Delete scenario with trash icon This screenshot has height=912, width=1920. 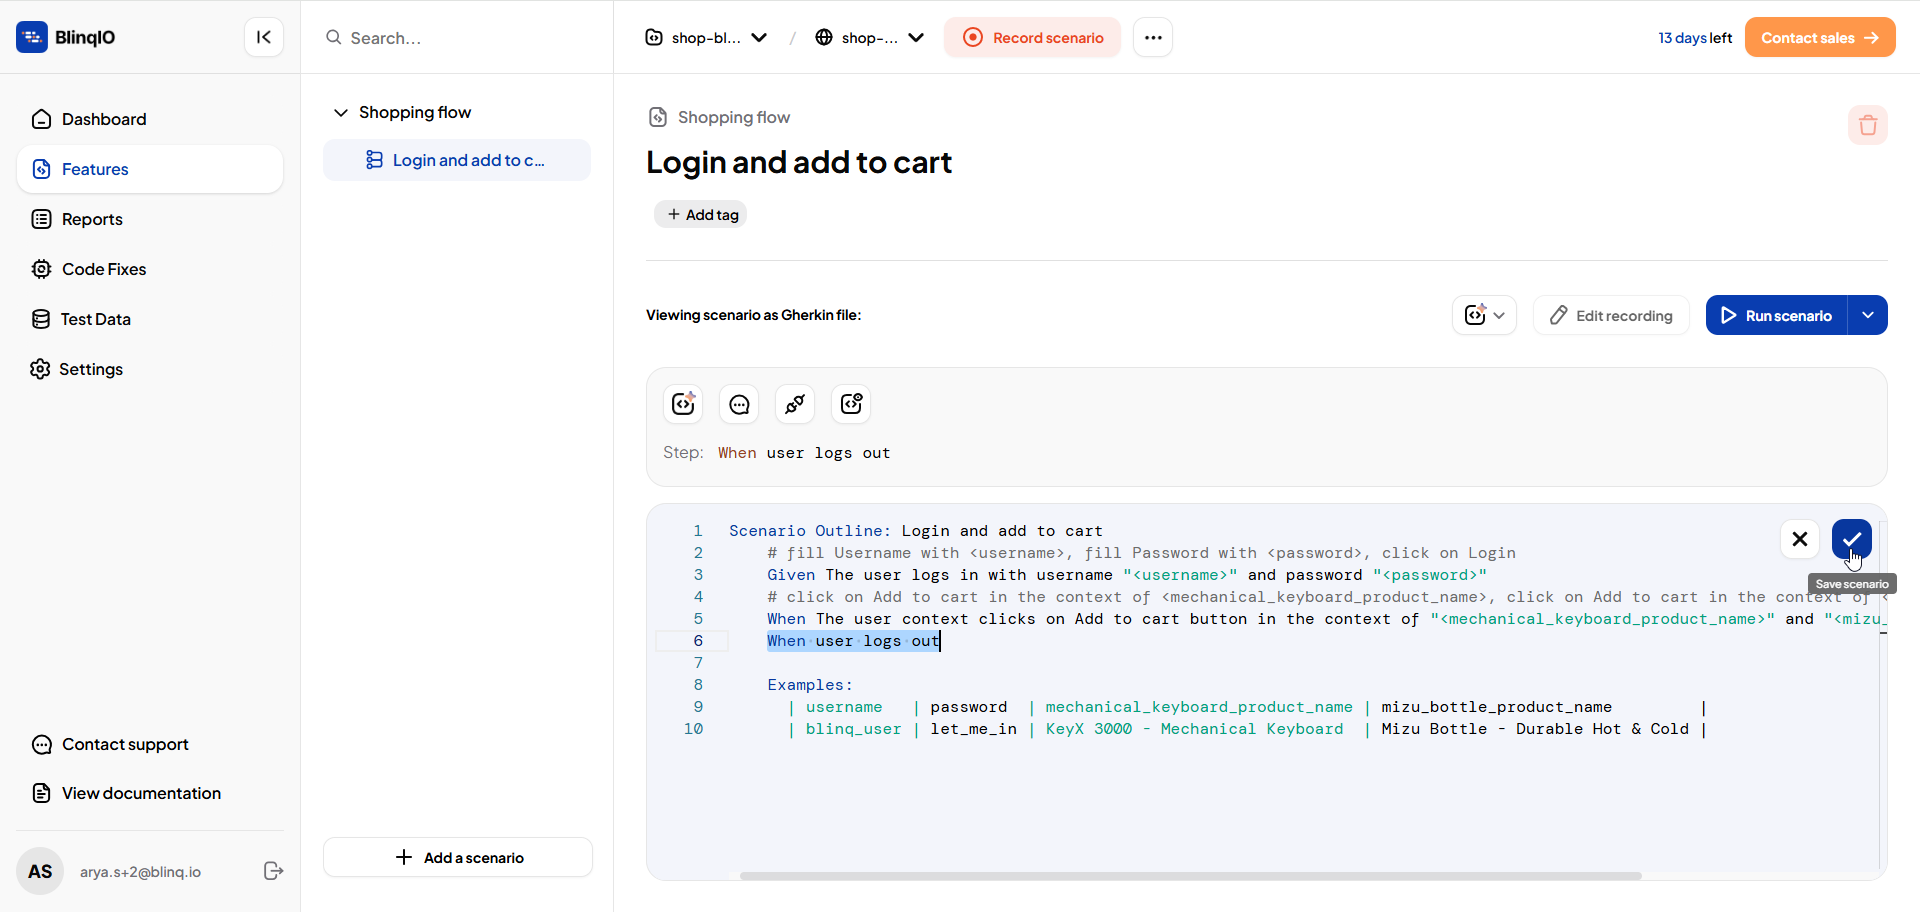pyautogui.click(x=1868, y=125)
